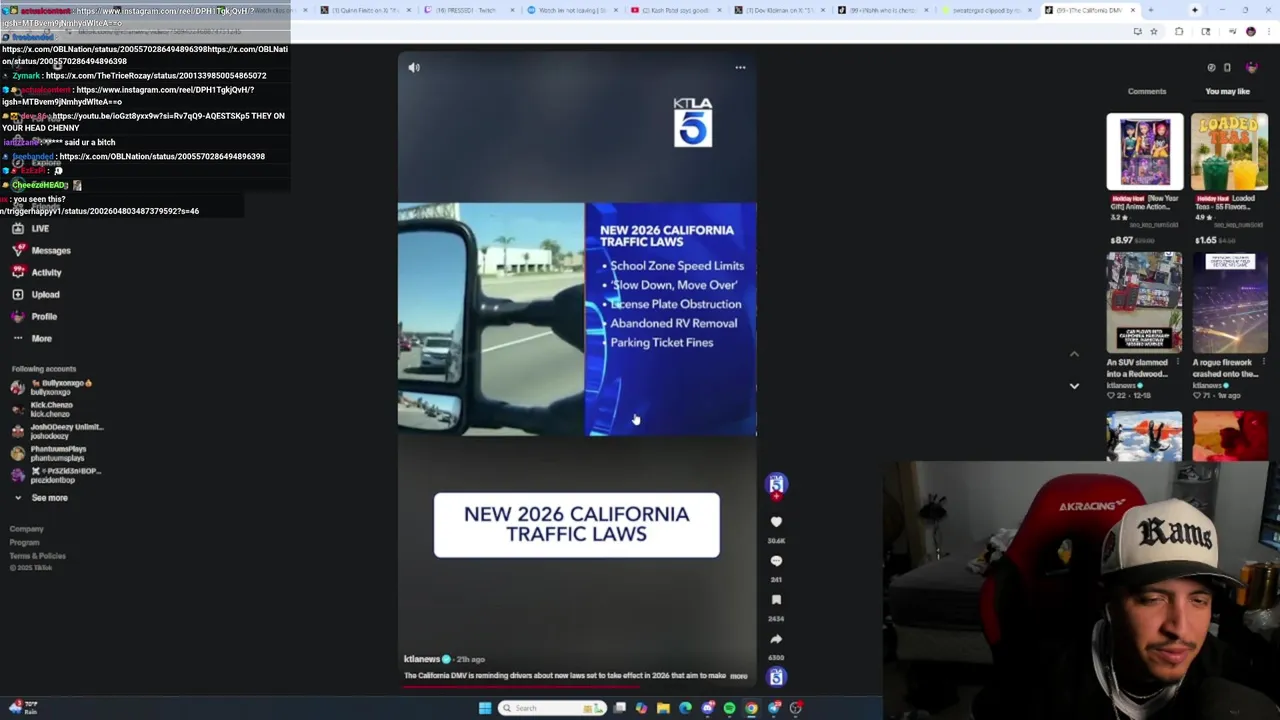The width and height of the screenshot is (1280, 720).
Task: Open the Loaded Teas product thumbnail
Action: click(x=1229, y=152)
